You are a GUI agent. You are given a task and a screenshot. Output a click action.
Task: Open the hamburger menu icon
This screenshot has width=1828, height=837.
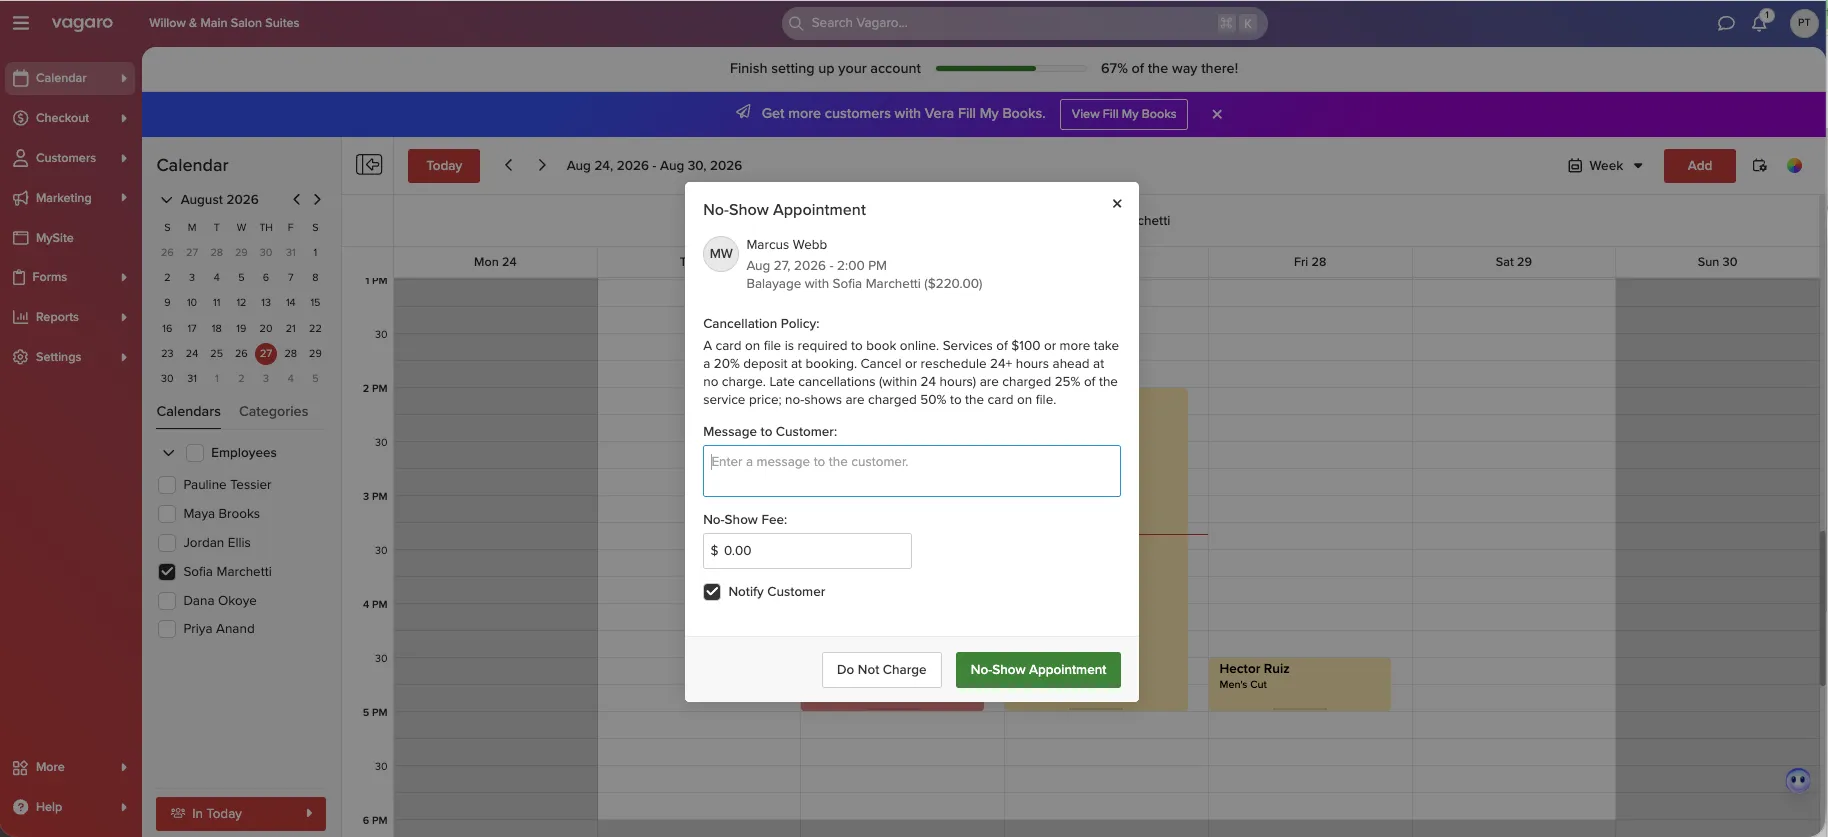20,23
